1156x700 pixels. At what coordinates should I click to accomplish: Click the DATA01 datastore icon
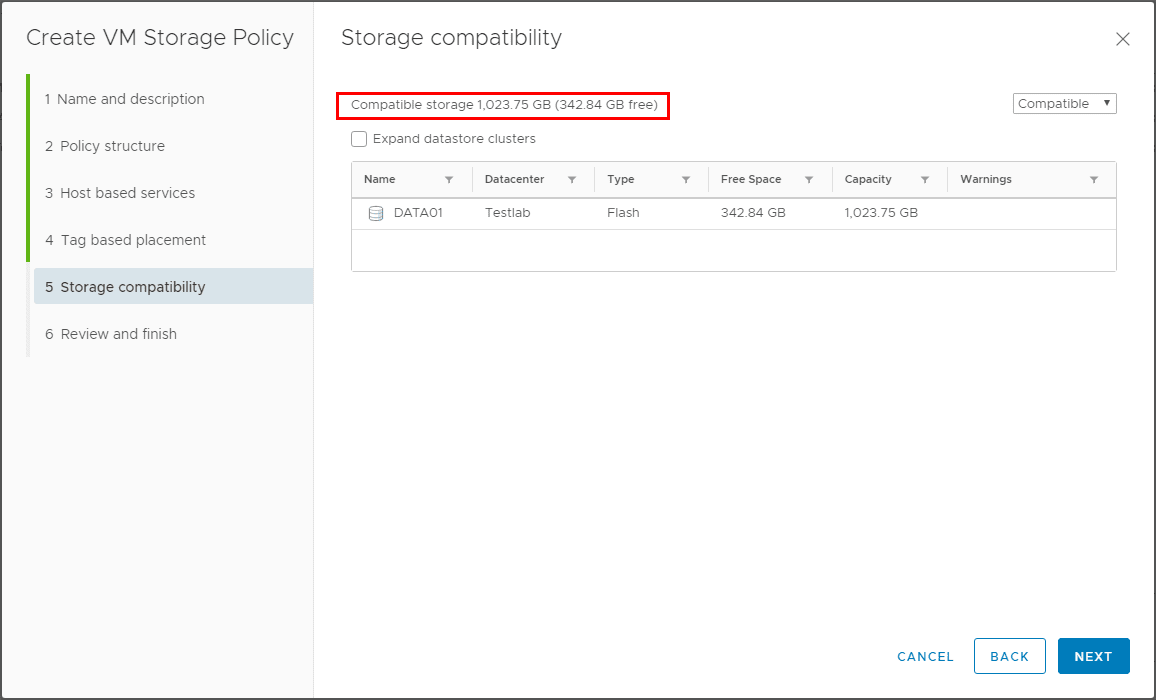click(x=376, y=213)
